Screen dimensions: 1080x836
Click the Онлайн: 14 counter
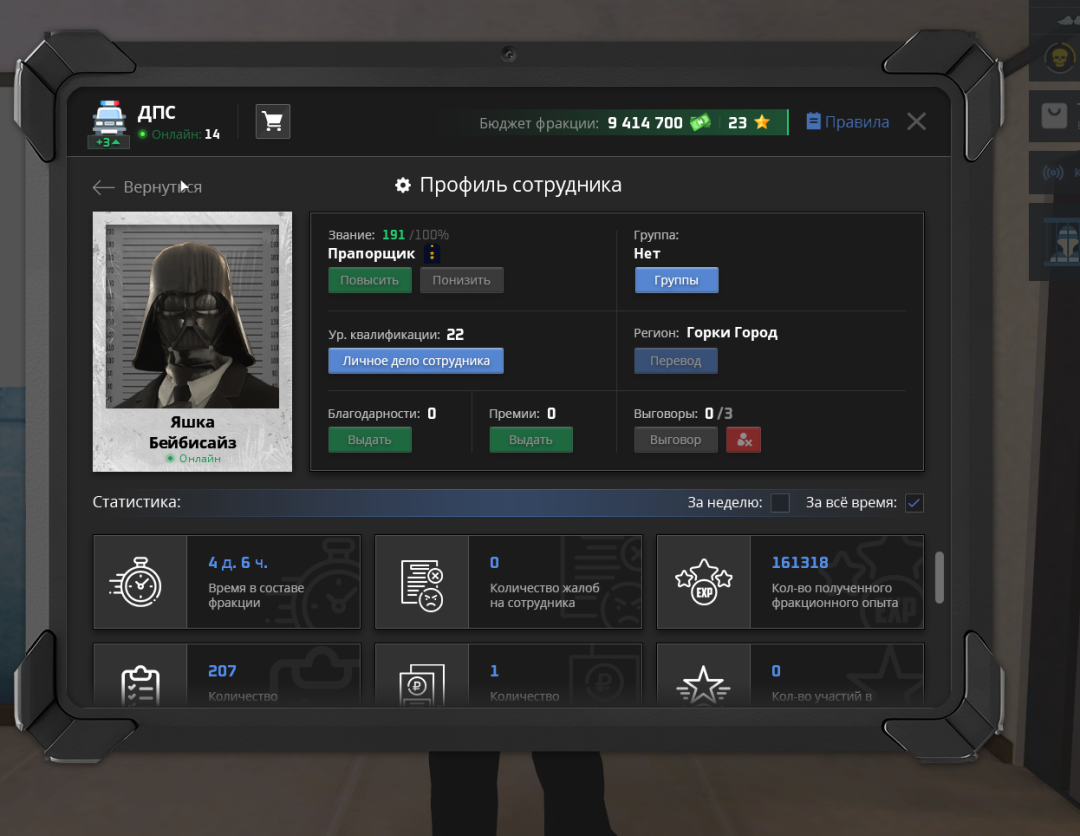(179, 134)
